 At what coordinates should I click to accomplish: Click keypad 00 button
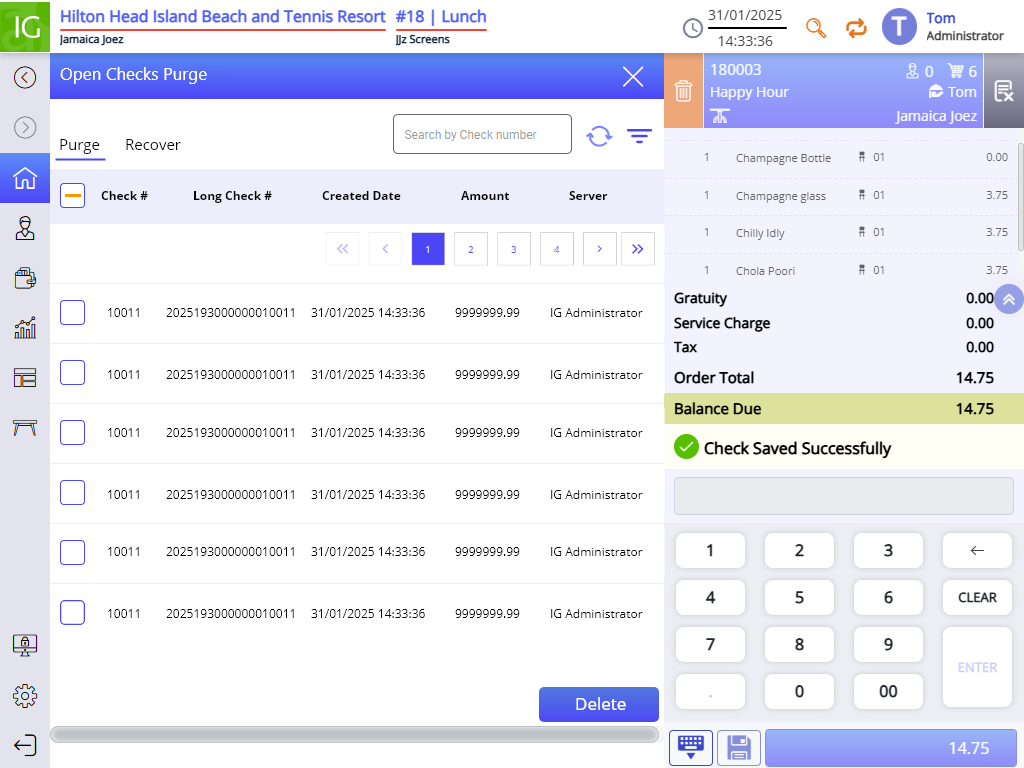888,691
